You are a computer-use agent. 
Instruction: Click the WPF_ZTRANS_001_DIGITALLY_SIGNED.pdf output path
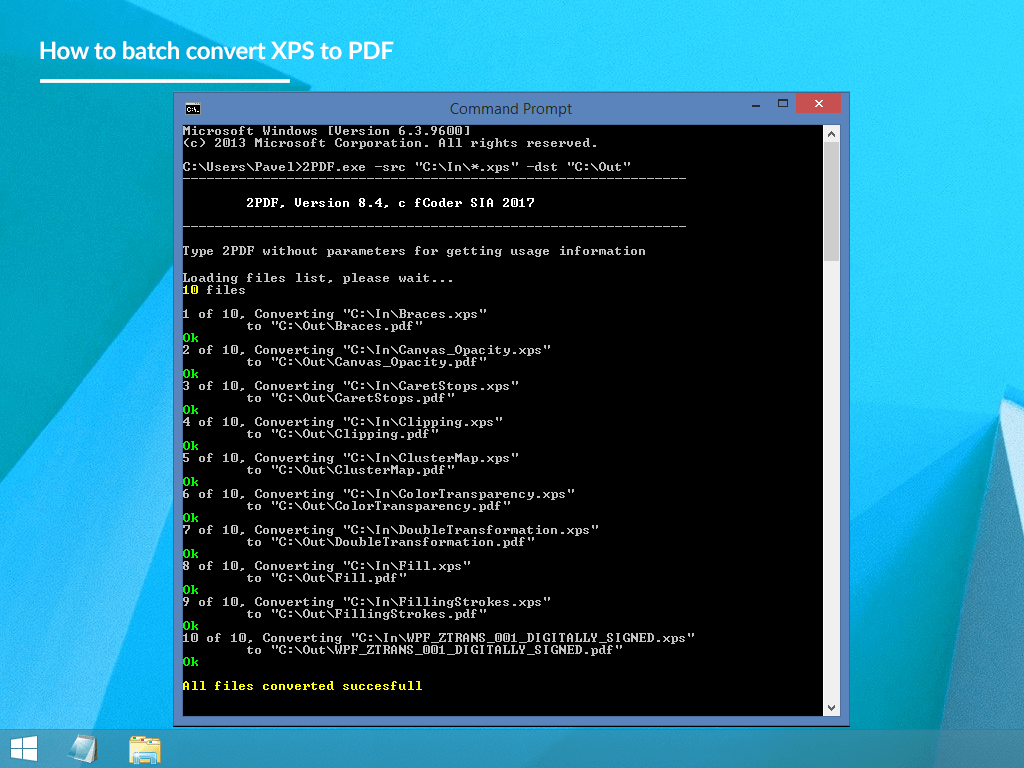(435, 649)
